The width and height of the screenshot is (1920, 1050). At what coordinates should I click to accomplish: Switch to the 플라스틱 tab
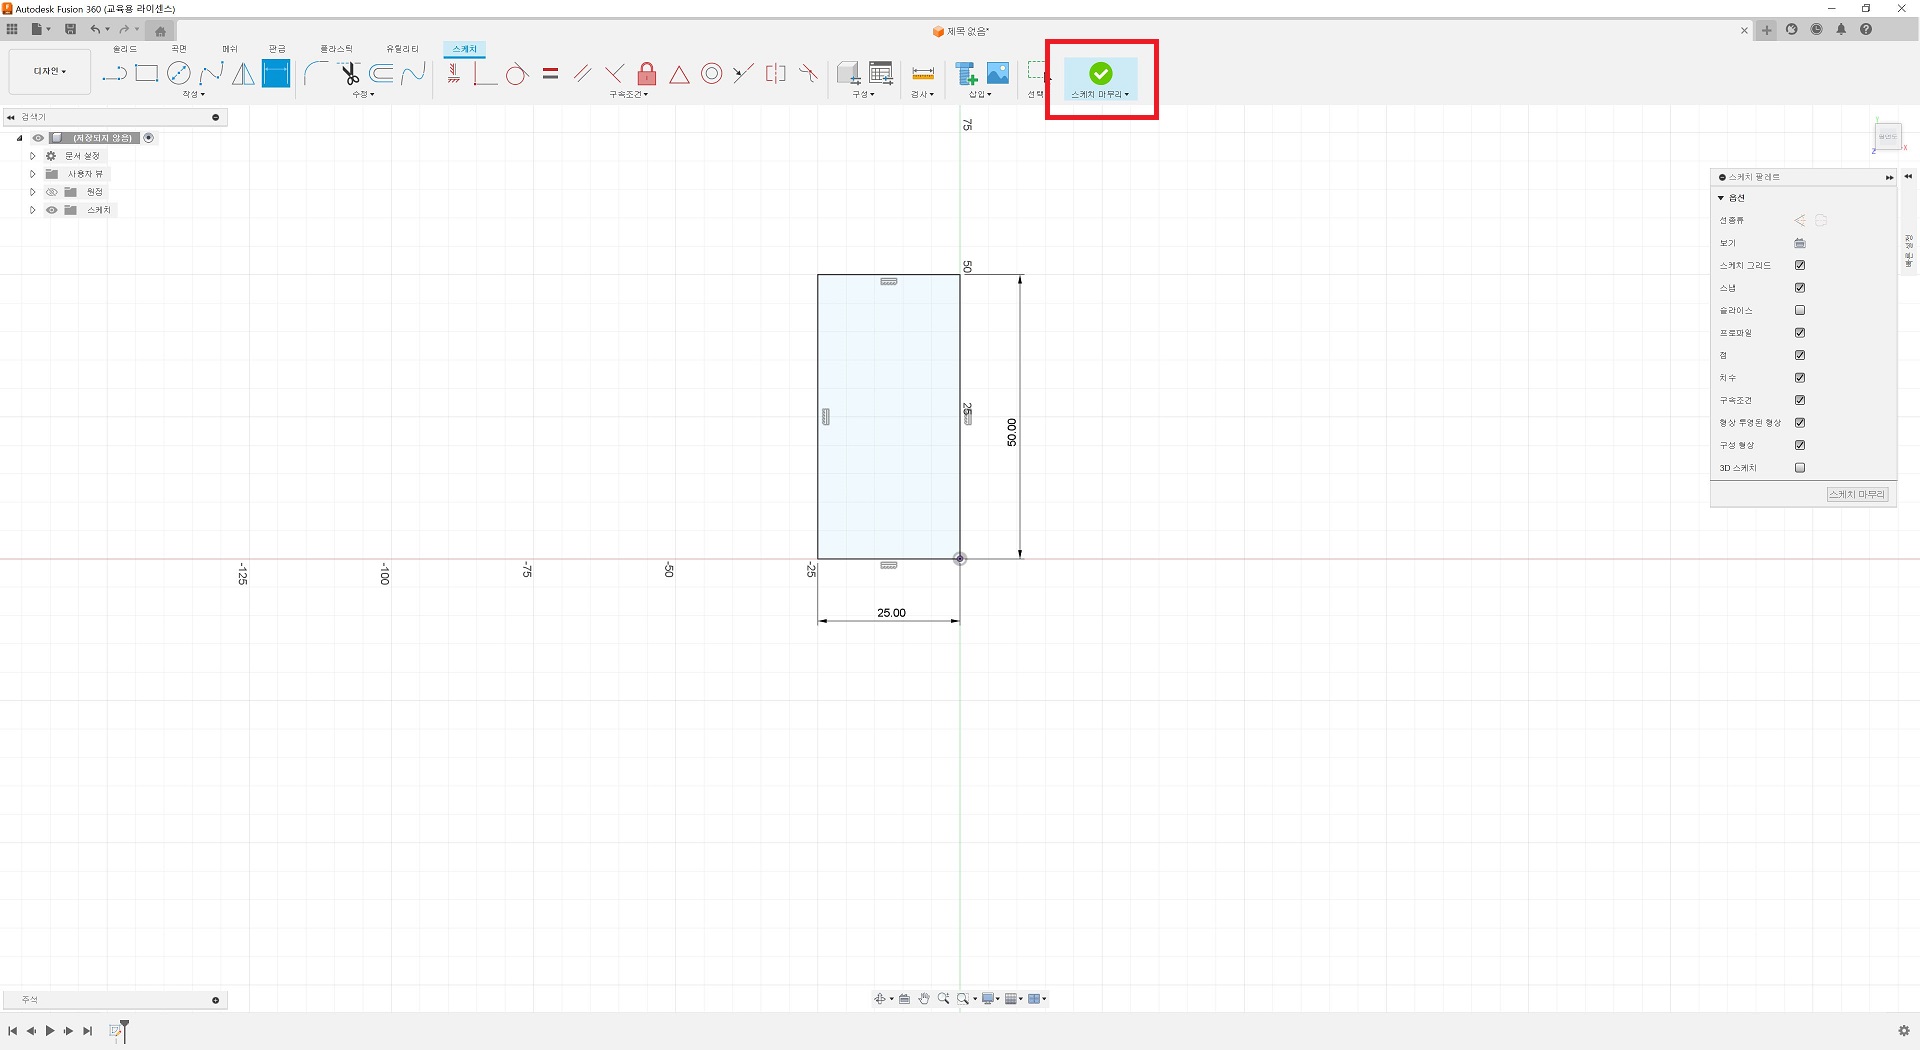336,49
